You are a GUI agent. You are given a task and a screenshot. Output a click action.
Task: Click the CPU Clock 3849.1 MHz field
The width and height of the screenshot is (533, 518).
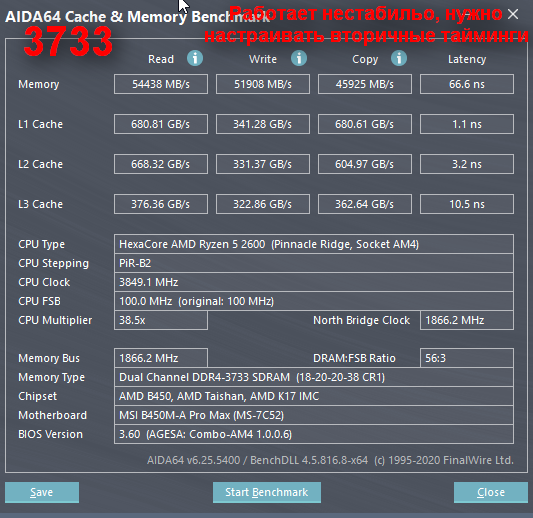coord(314,282)
